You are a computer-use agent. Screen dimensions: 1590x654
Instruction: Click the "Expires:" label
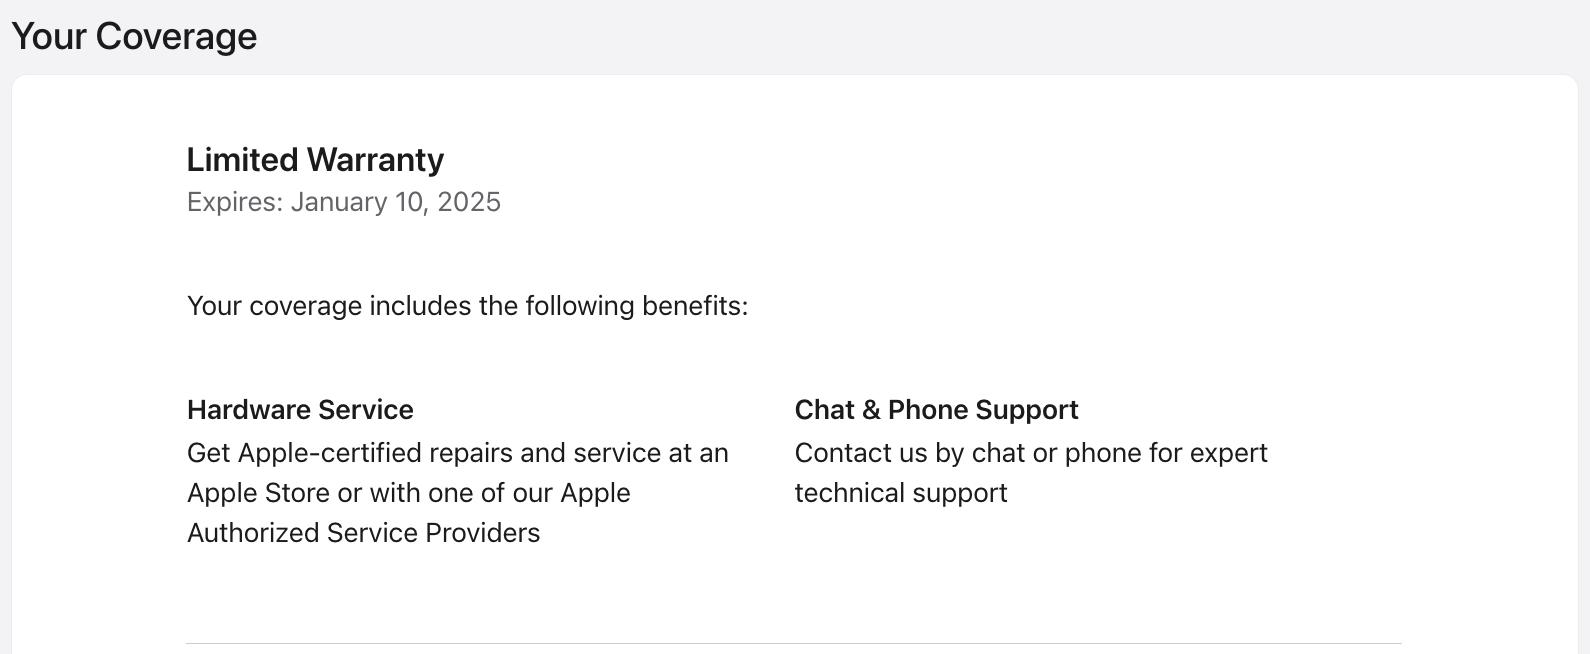click(x=235, y=202)
